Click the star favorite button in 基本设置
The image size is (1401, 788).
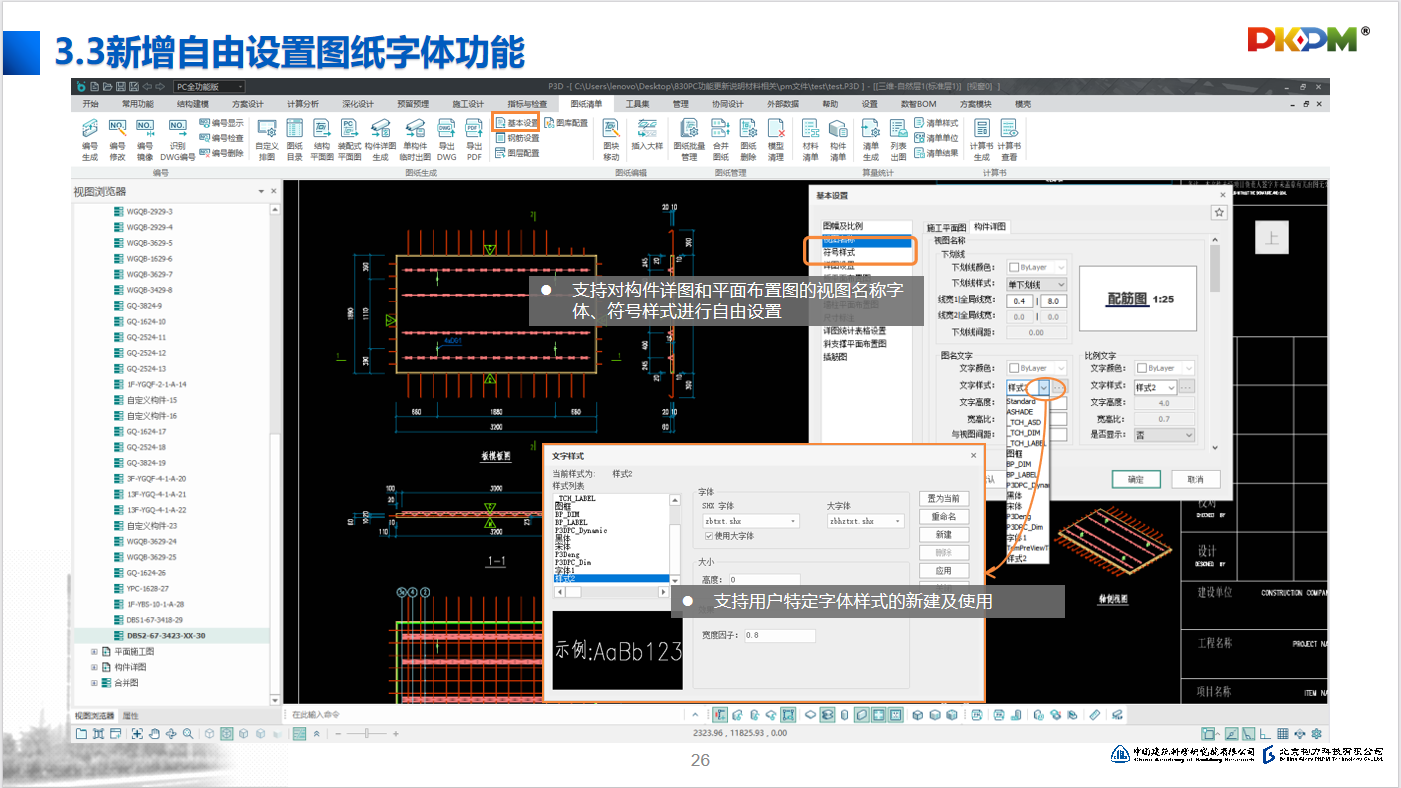click(x=1219, y=212)
